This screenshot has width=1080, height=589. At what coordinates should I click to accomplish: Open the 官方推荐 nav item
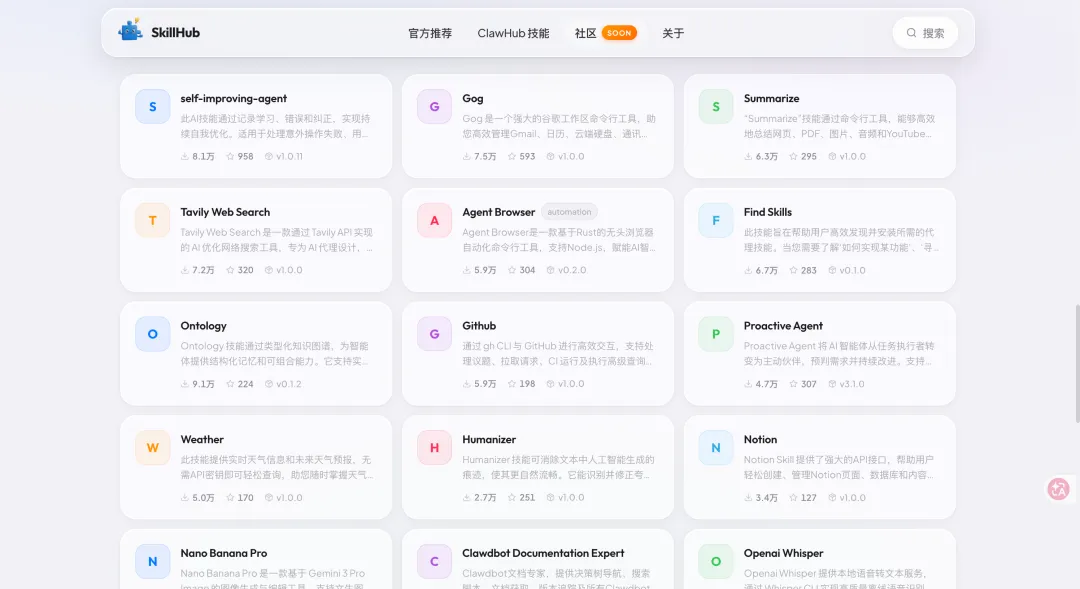point(430,33)
